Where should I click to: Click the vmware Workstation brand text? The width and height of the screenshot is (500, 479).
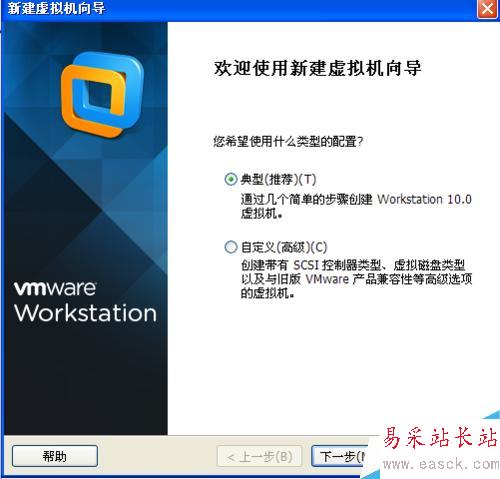tap(85, 302)
